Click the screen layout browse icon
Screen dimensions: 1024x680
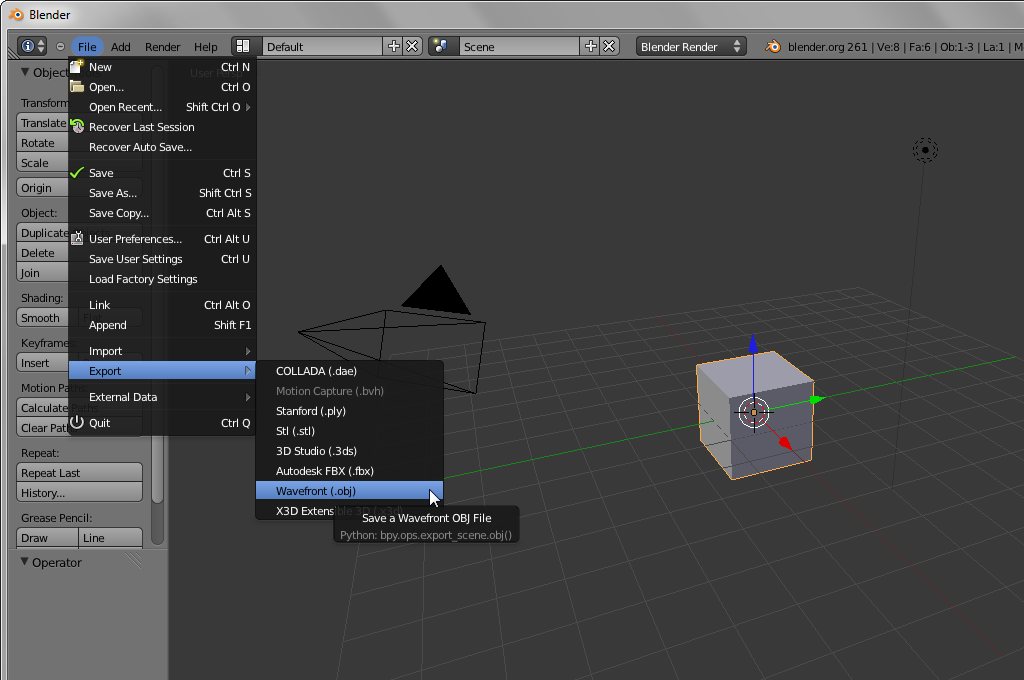243,46
